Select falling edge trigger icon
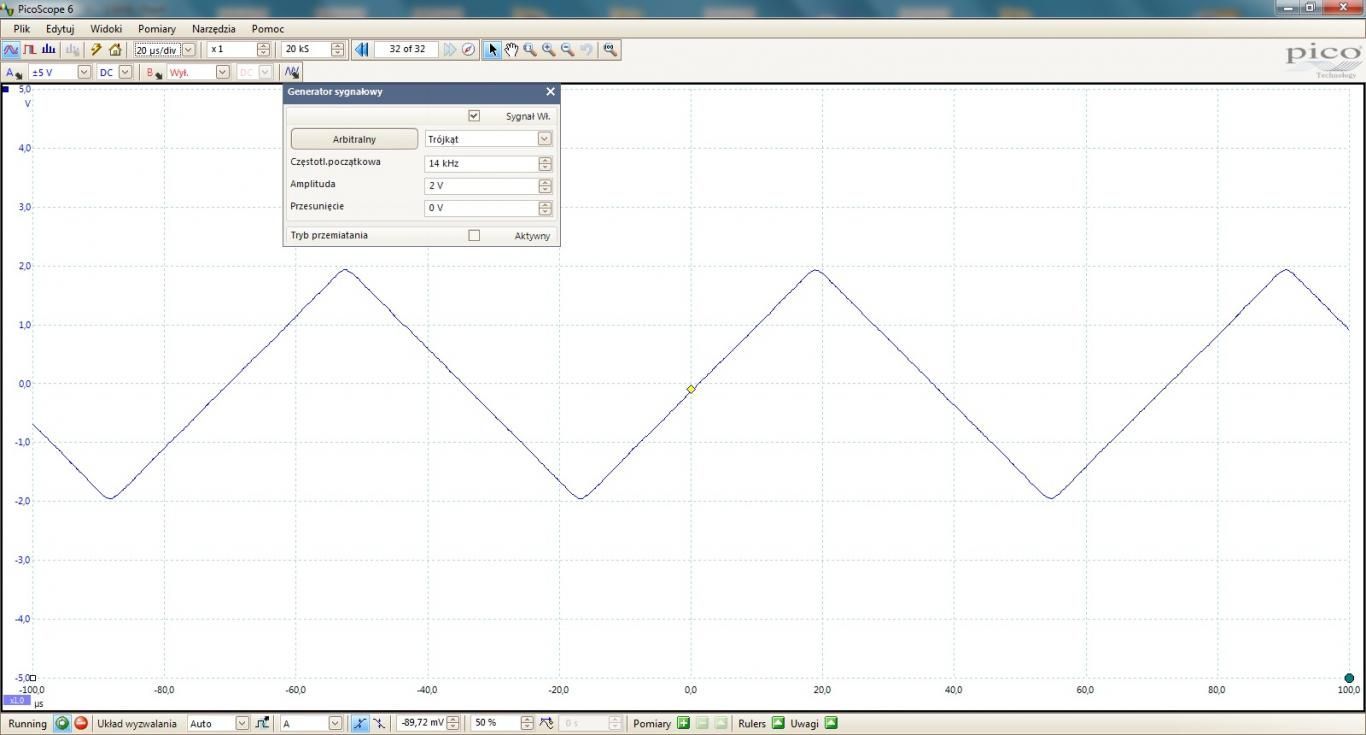1366x735 pixels. pyautogui.click(x=379, y=723)
